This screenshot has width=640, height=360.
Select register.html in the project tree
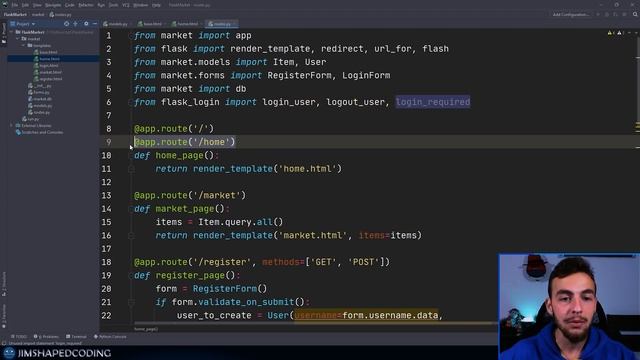pos(51,79)
